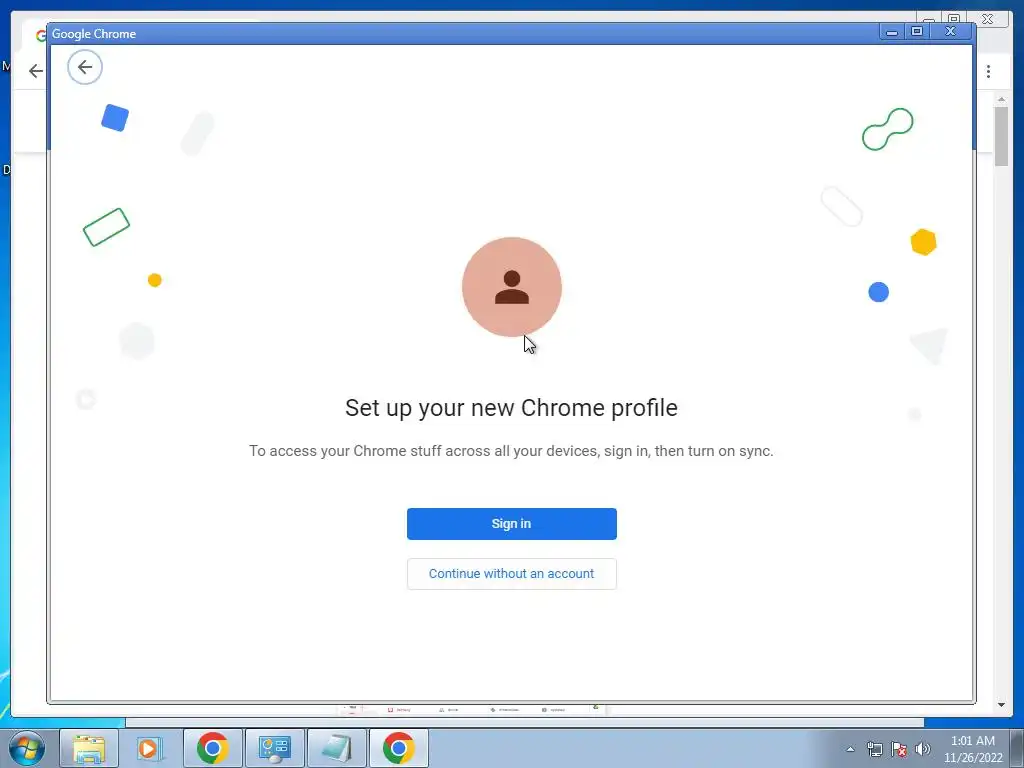The image size is (1024, 768).
Task: Minimize the Google Chrome profile dialog
Action: tap(891, 32)
